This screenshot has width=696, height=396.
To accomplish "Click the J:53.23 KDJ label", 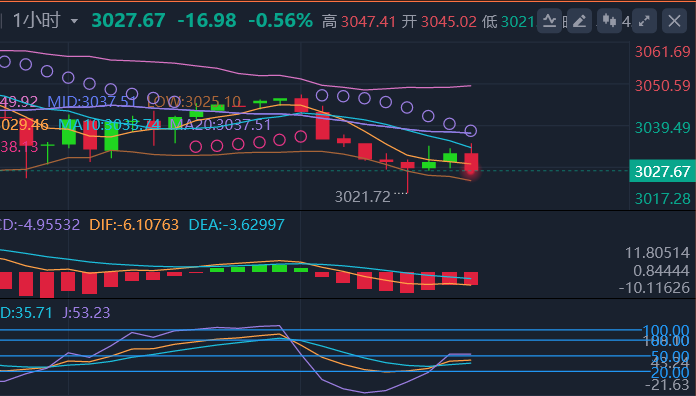I will pyautogui.click(x=86, y=313).
